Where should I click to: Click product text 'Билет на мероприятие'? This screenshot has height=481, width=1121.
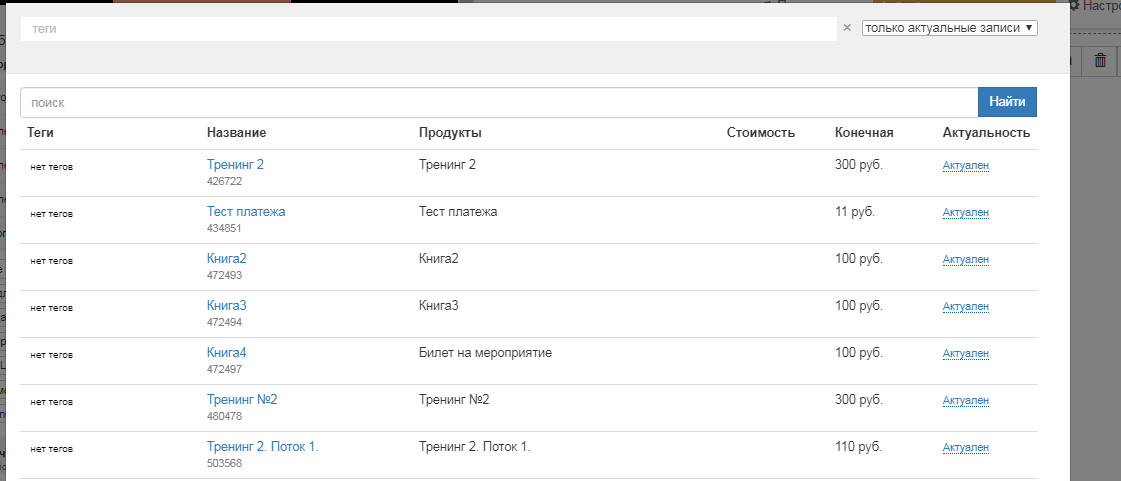(x=485, y=353)
